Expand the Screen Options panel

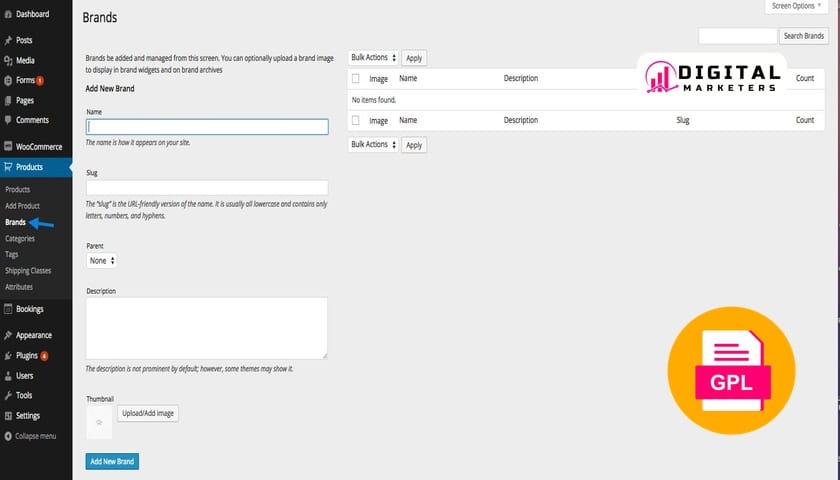(x=796, y=6)
